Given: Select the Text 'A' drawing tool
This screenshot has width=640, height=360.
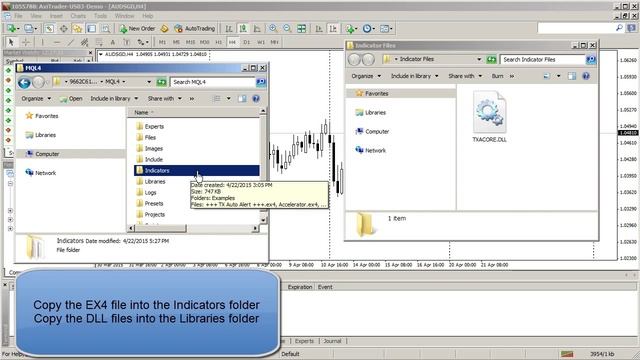Looking at the screenshot, I should 113,42.
